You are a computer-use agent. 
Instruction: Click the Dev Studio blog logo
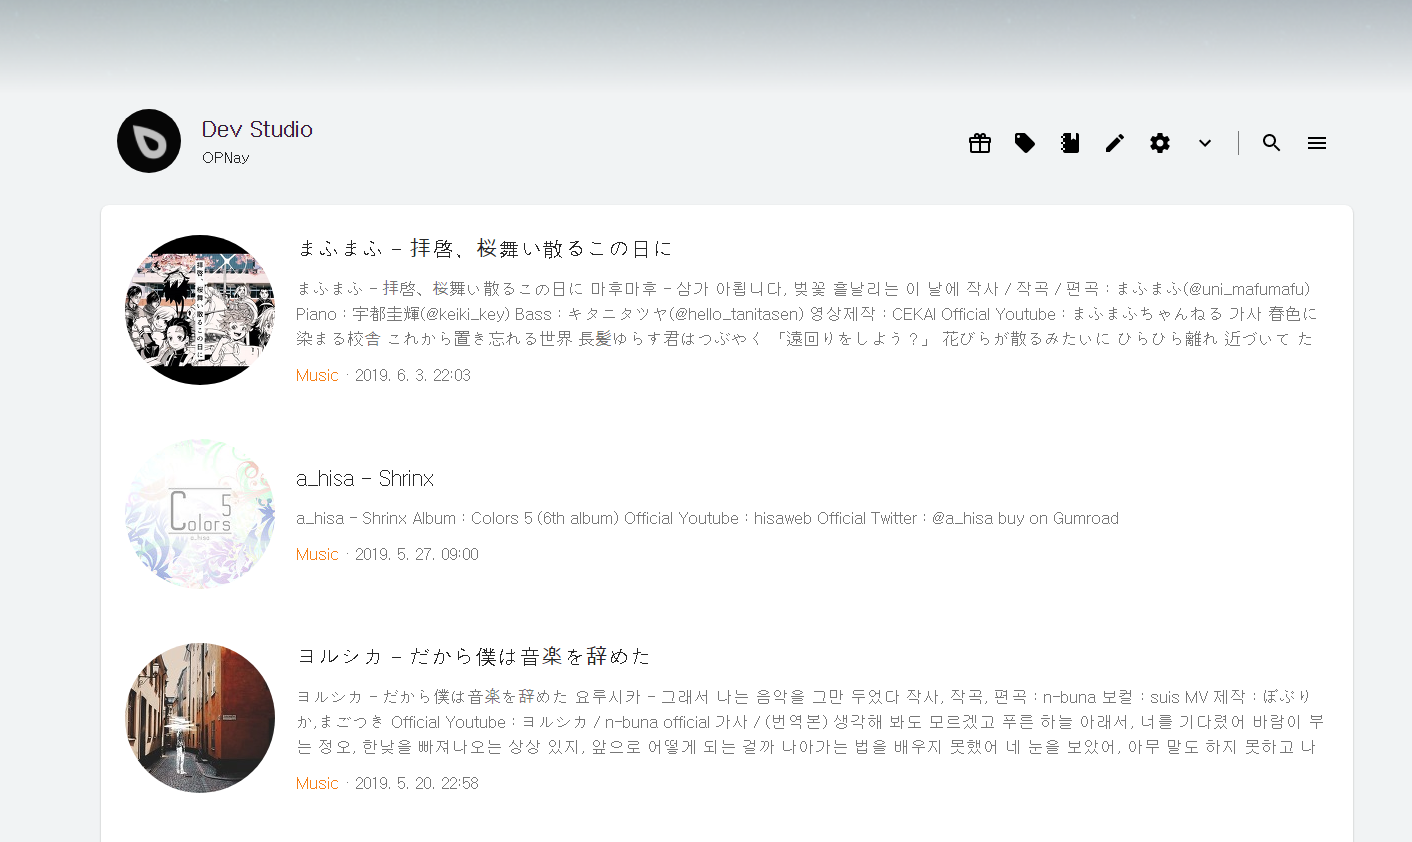tap(149, 141)
